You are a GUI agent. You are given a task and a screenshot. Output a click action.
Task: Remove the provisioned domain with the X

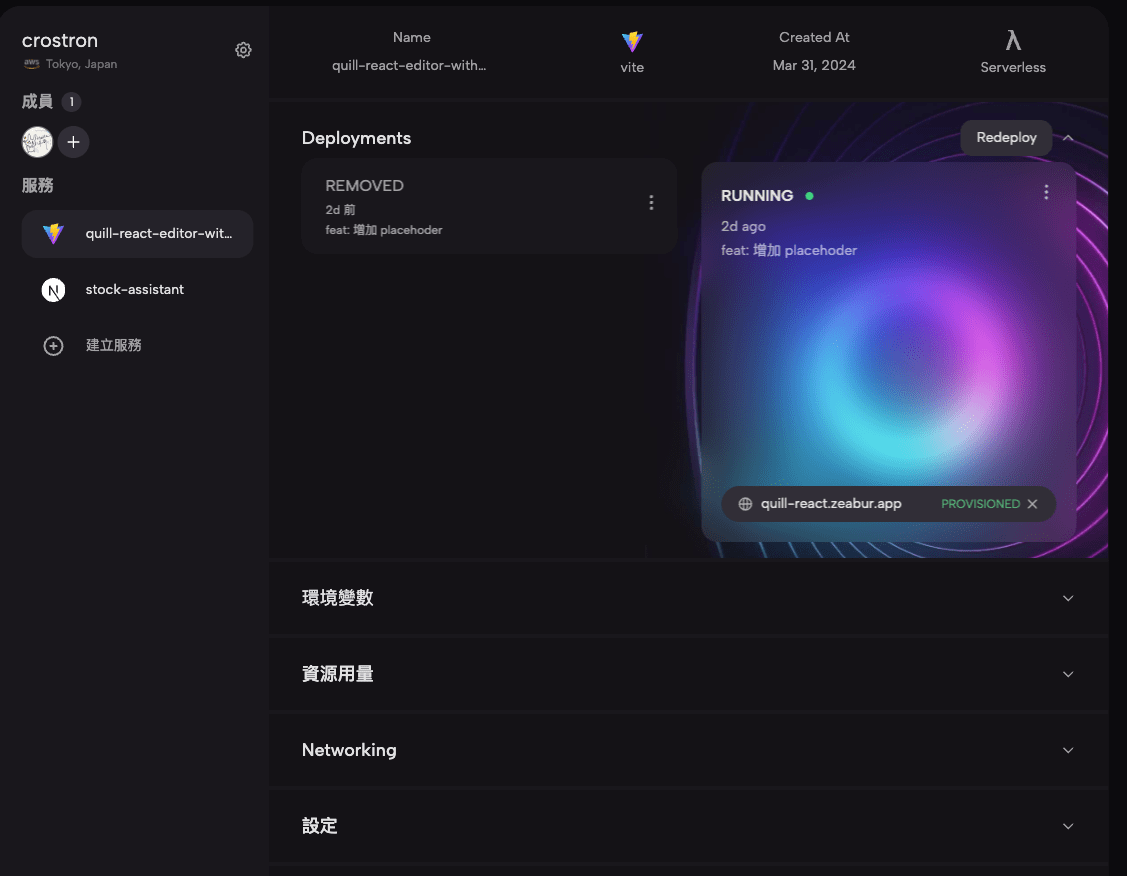pyautogui.click(x=1032, y=503)
